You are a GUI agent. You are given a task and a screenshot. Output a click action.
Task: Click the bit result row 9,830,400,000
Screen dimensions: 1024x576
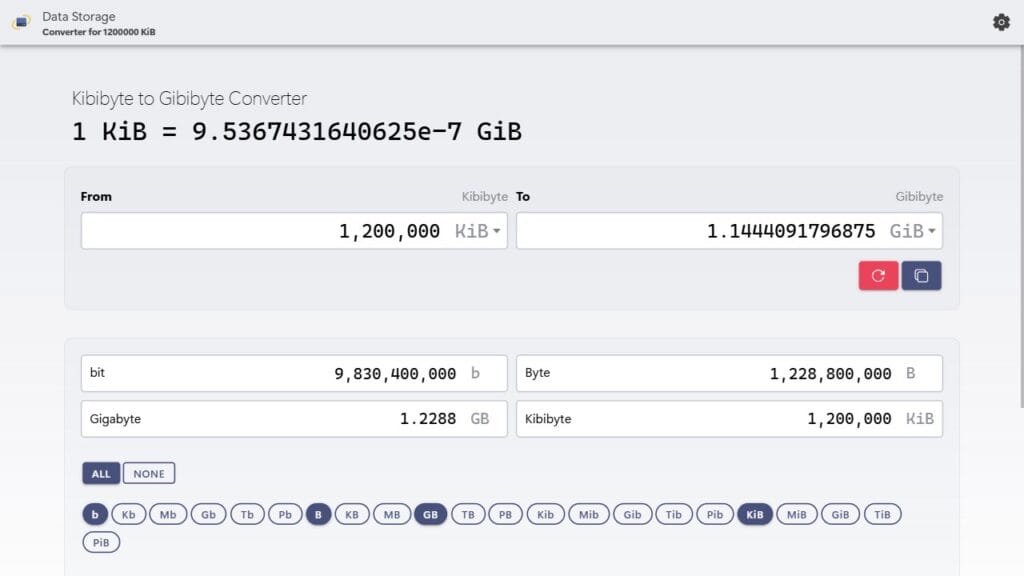coord(294,374)
